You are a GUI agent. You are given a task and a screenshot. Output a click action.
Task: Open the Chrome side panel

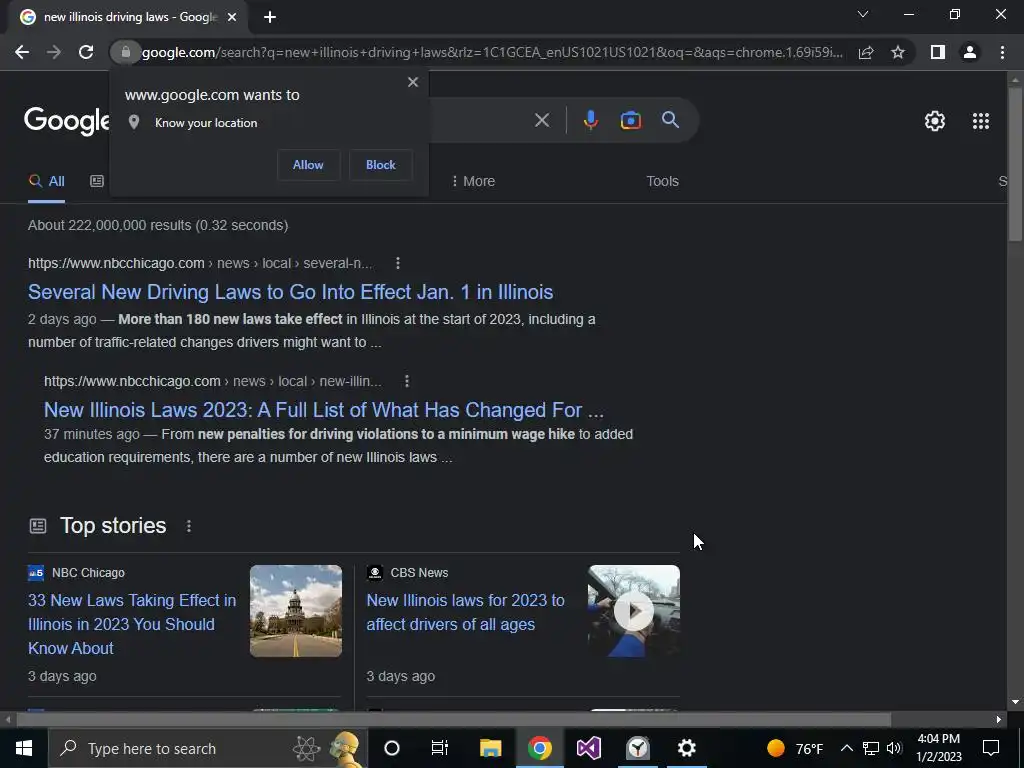click(x=938, y=52)
